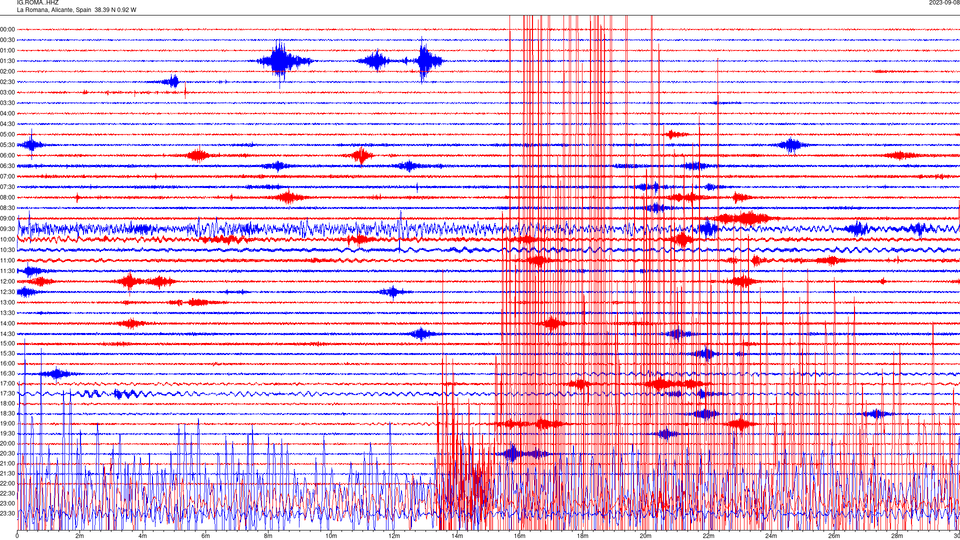Click the '18:30' time row label

pyautogui.click(x=8, y=413)
